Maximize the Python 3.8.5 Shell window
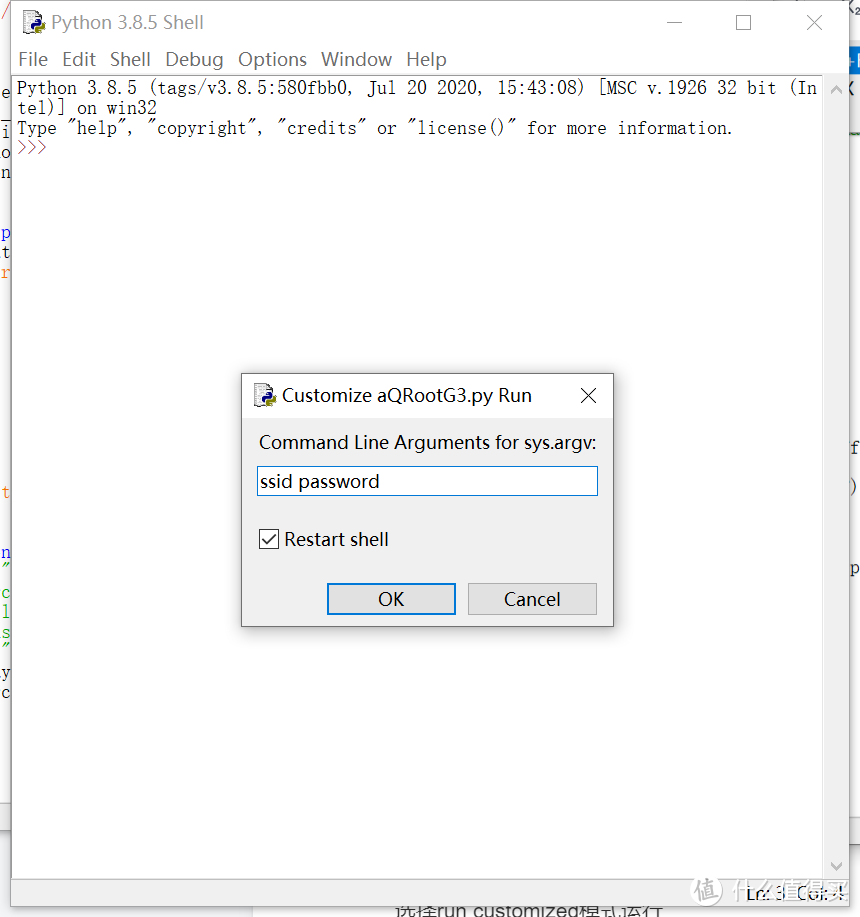This screenshot has height=917, width=860. (744, 23)
